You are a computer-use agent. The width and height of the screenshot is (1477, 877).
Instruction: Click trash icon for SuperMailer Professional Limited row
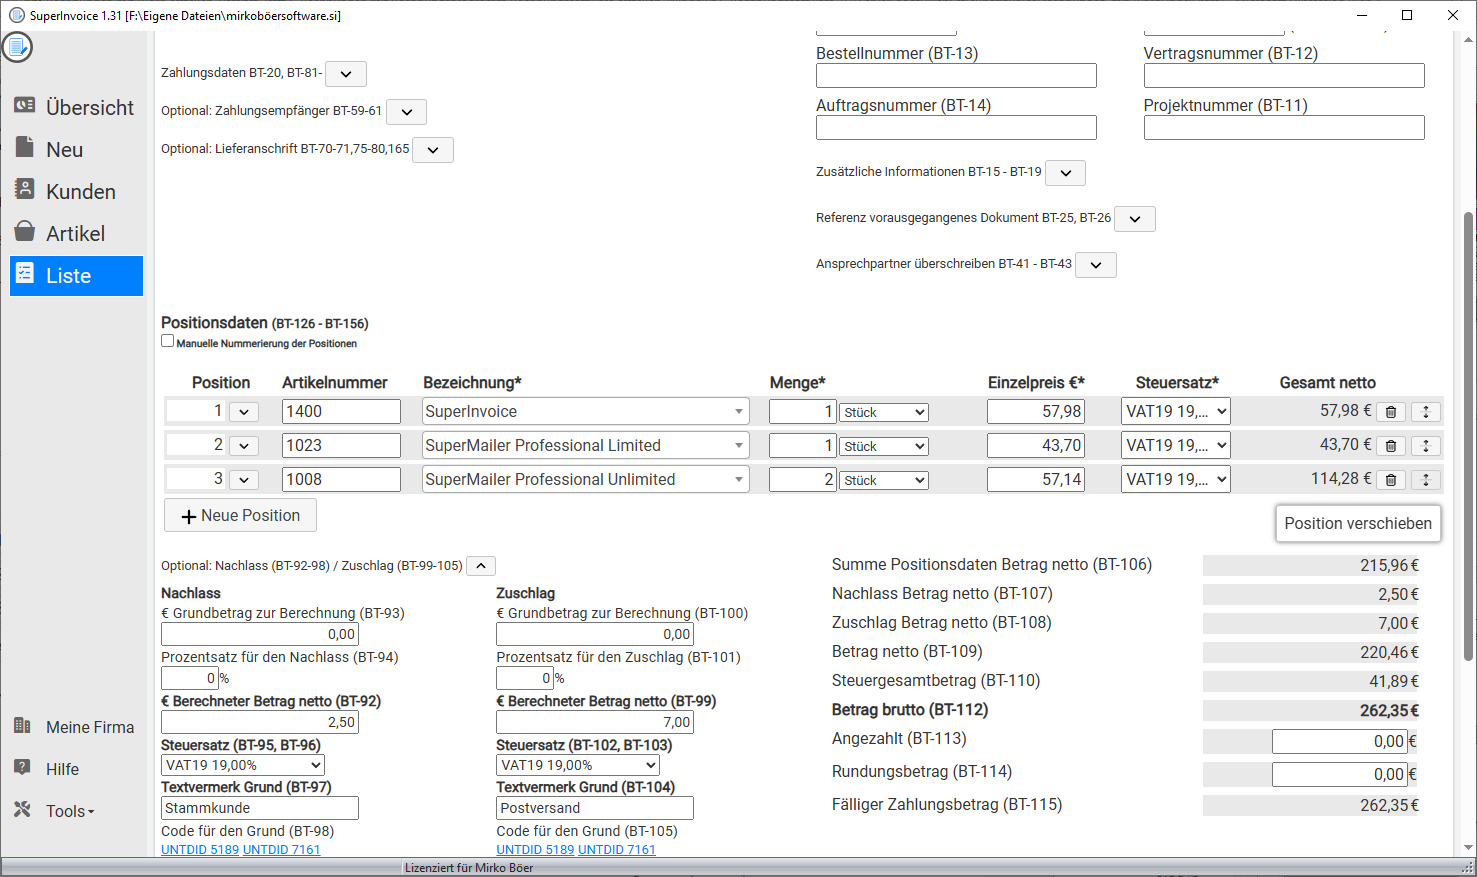1390,446
